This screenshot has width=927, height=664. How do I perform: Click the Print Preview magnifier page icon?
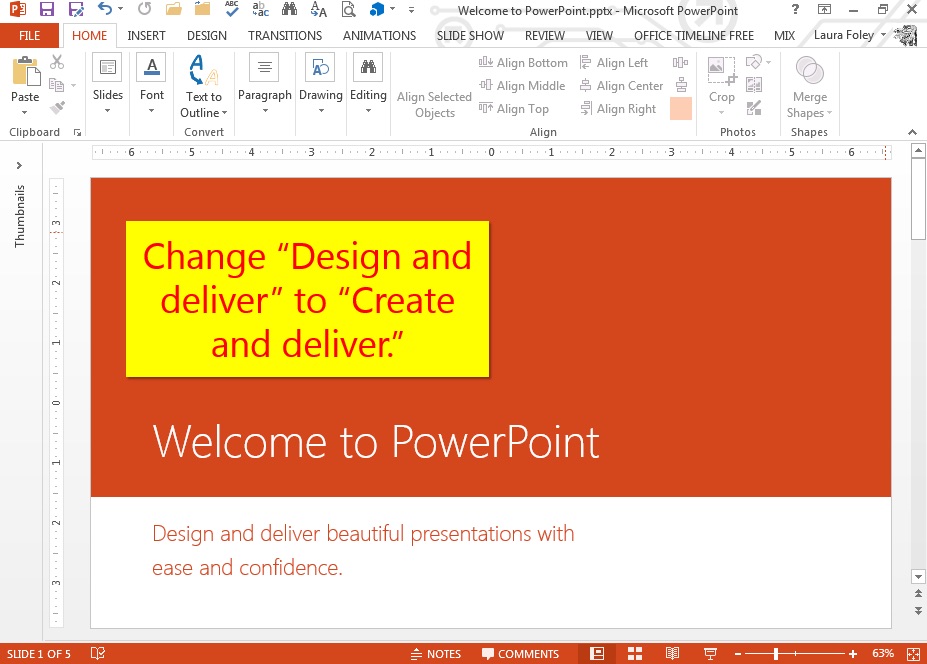tap(348, 9)
